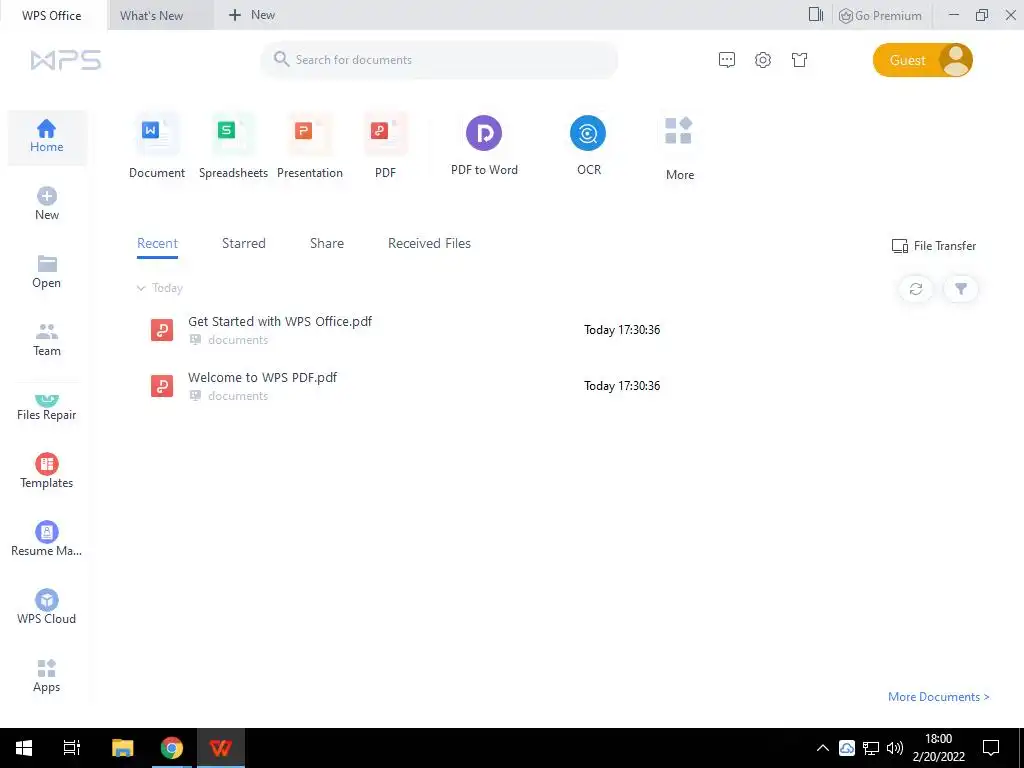Switch to the Starred tab

(x=244, y=244)
